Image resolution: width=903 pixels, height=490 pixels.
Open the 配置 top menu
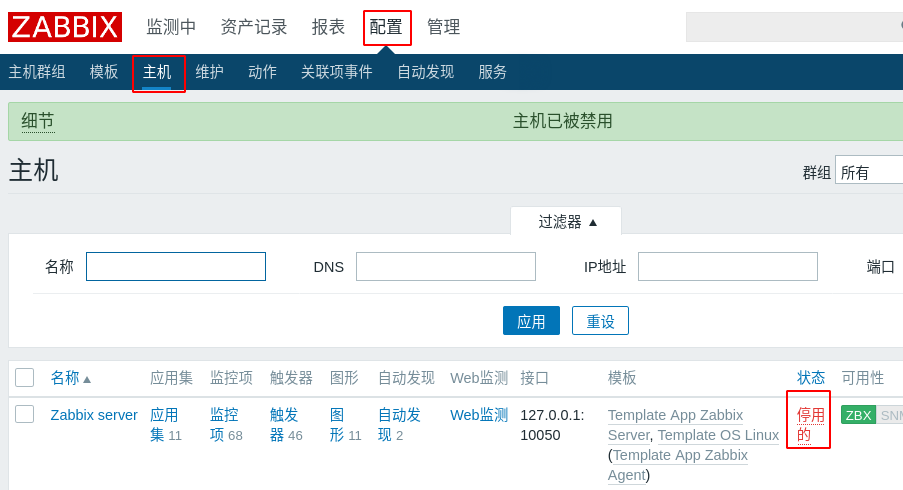pyautogui.click(x=386, y=27)
